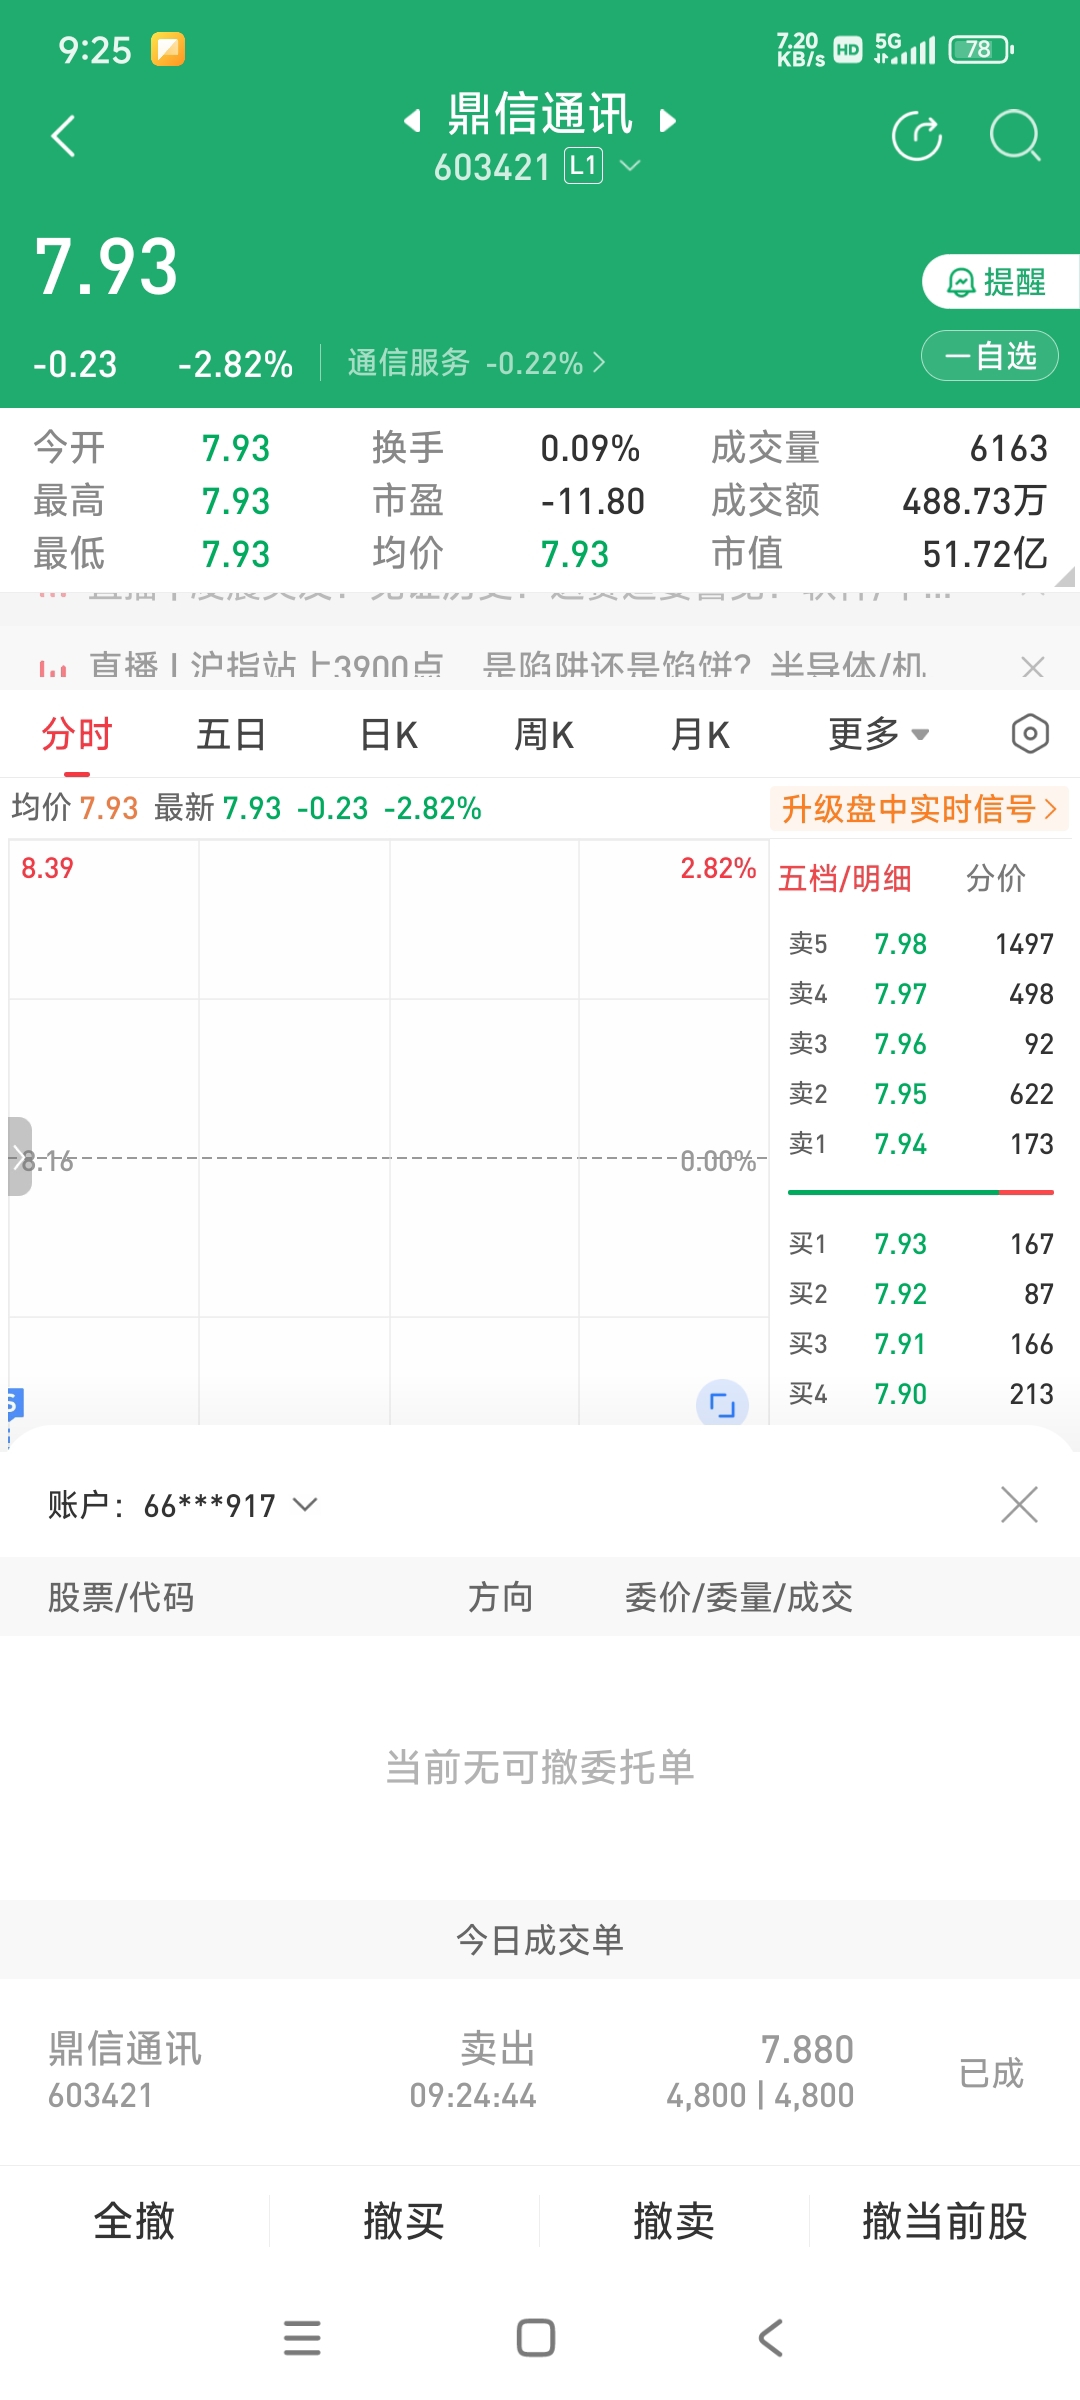Select 买2 price 7.92 row
The image size is (1080, 2400).
921,1294
